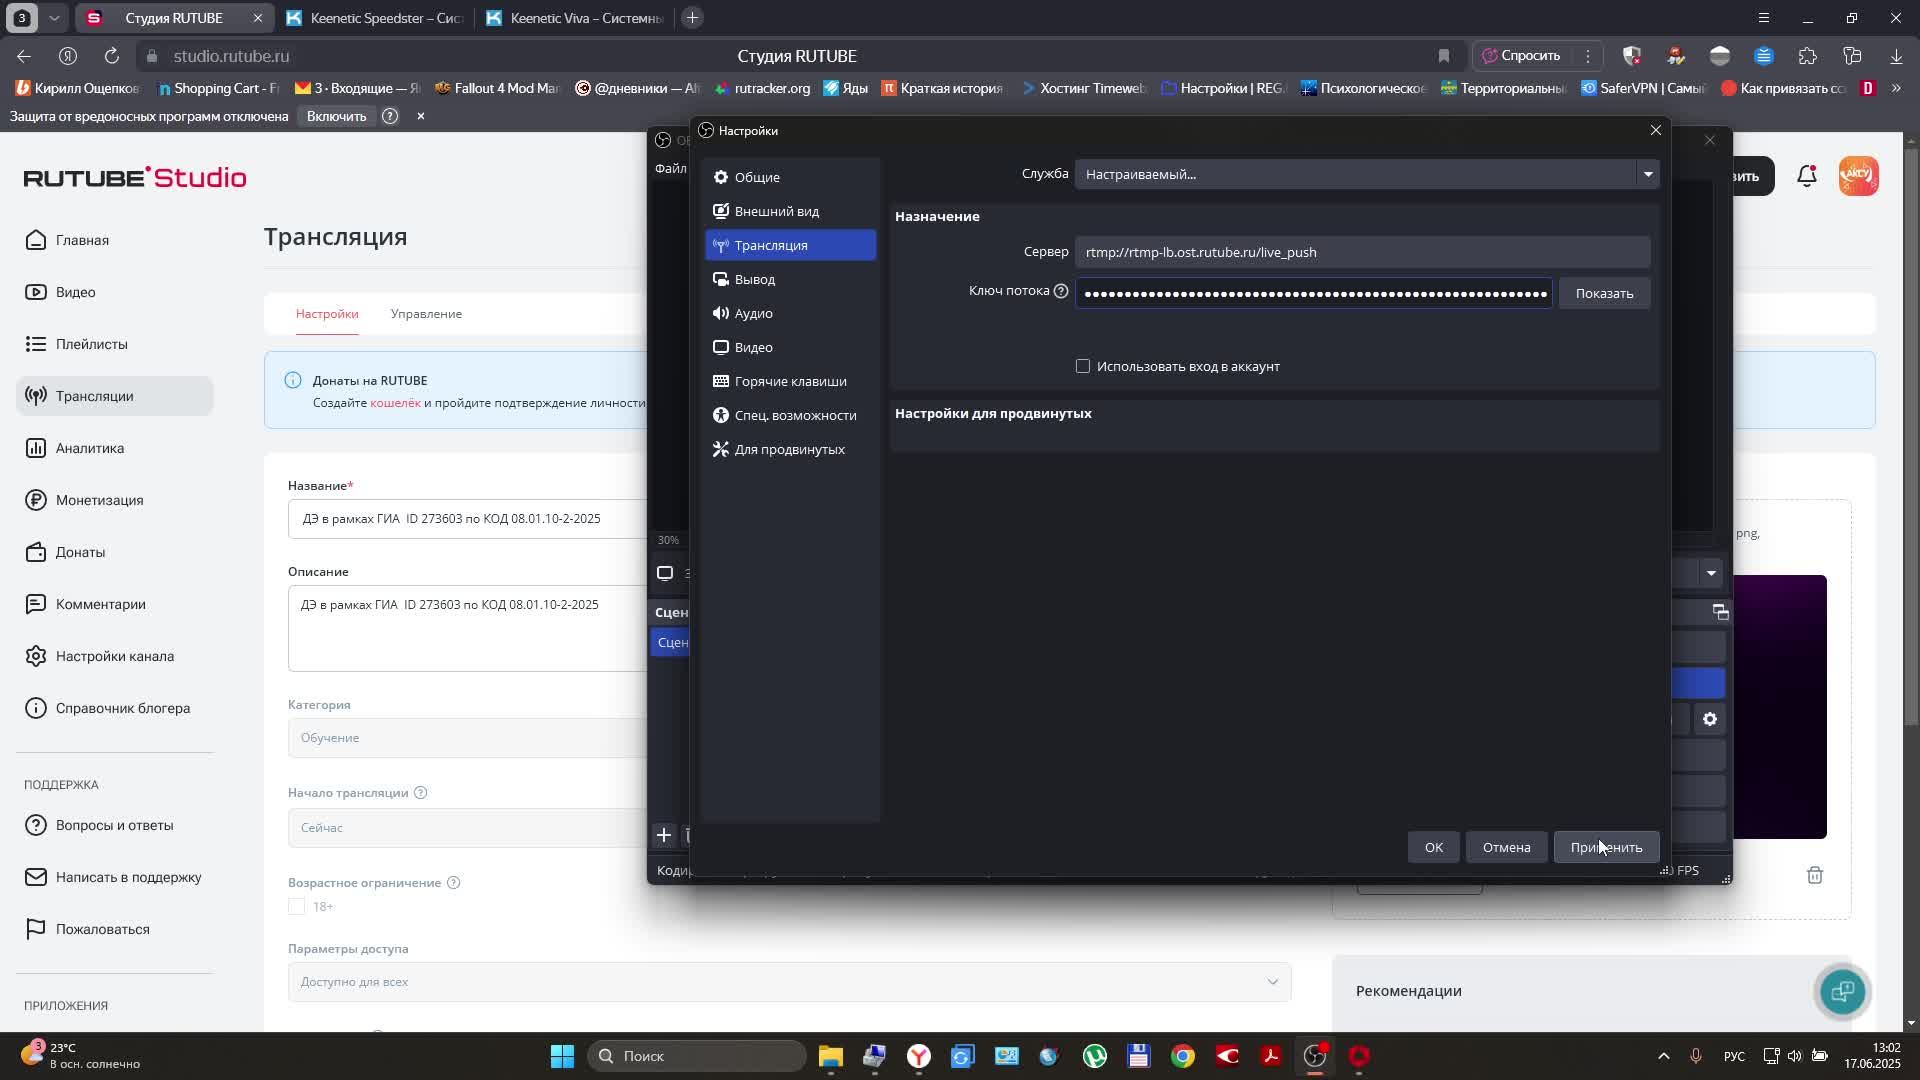
Task: Open the Категория Обучение dropdown
Action: coord(468,738)
